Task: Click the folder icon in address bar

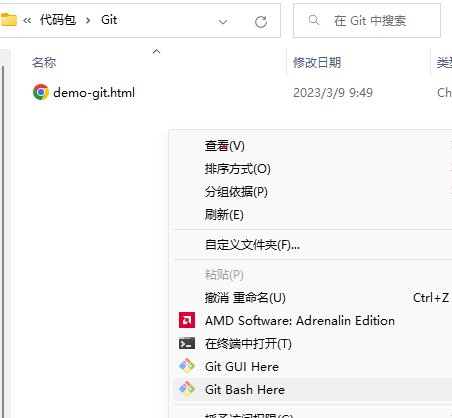Action: coord(8,20)
